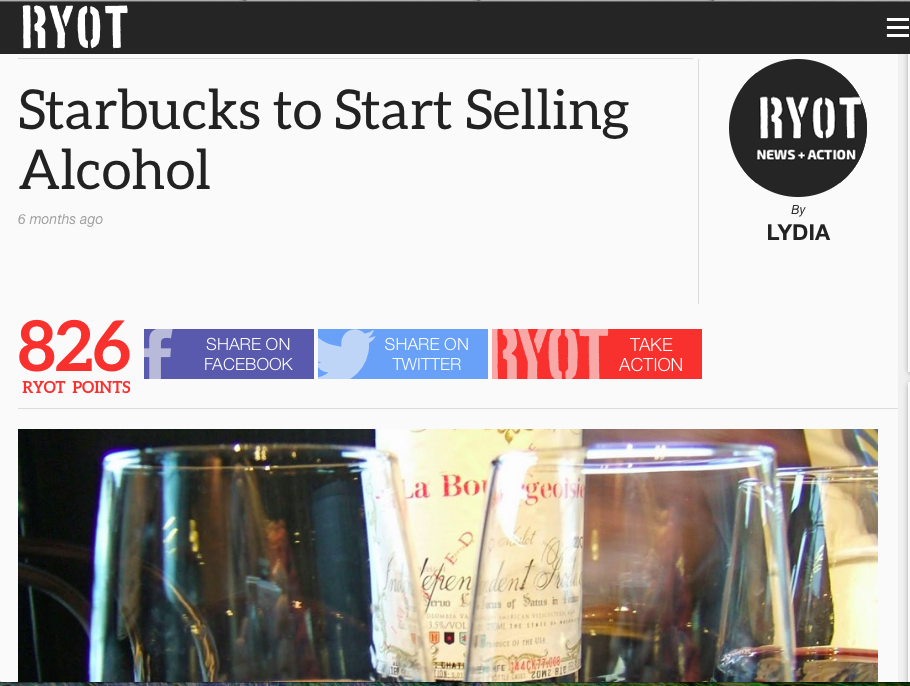The image size is (910, 686).
Task: Click the RYOT logo in the top bar
Action: pos(74,27)
